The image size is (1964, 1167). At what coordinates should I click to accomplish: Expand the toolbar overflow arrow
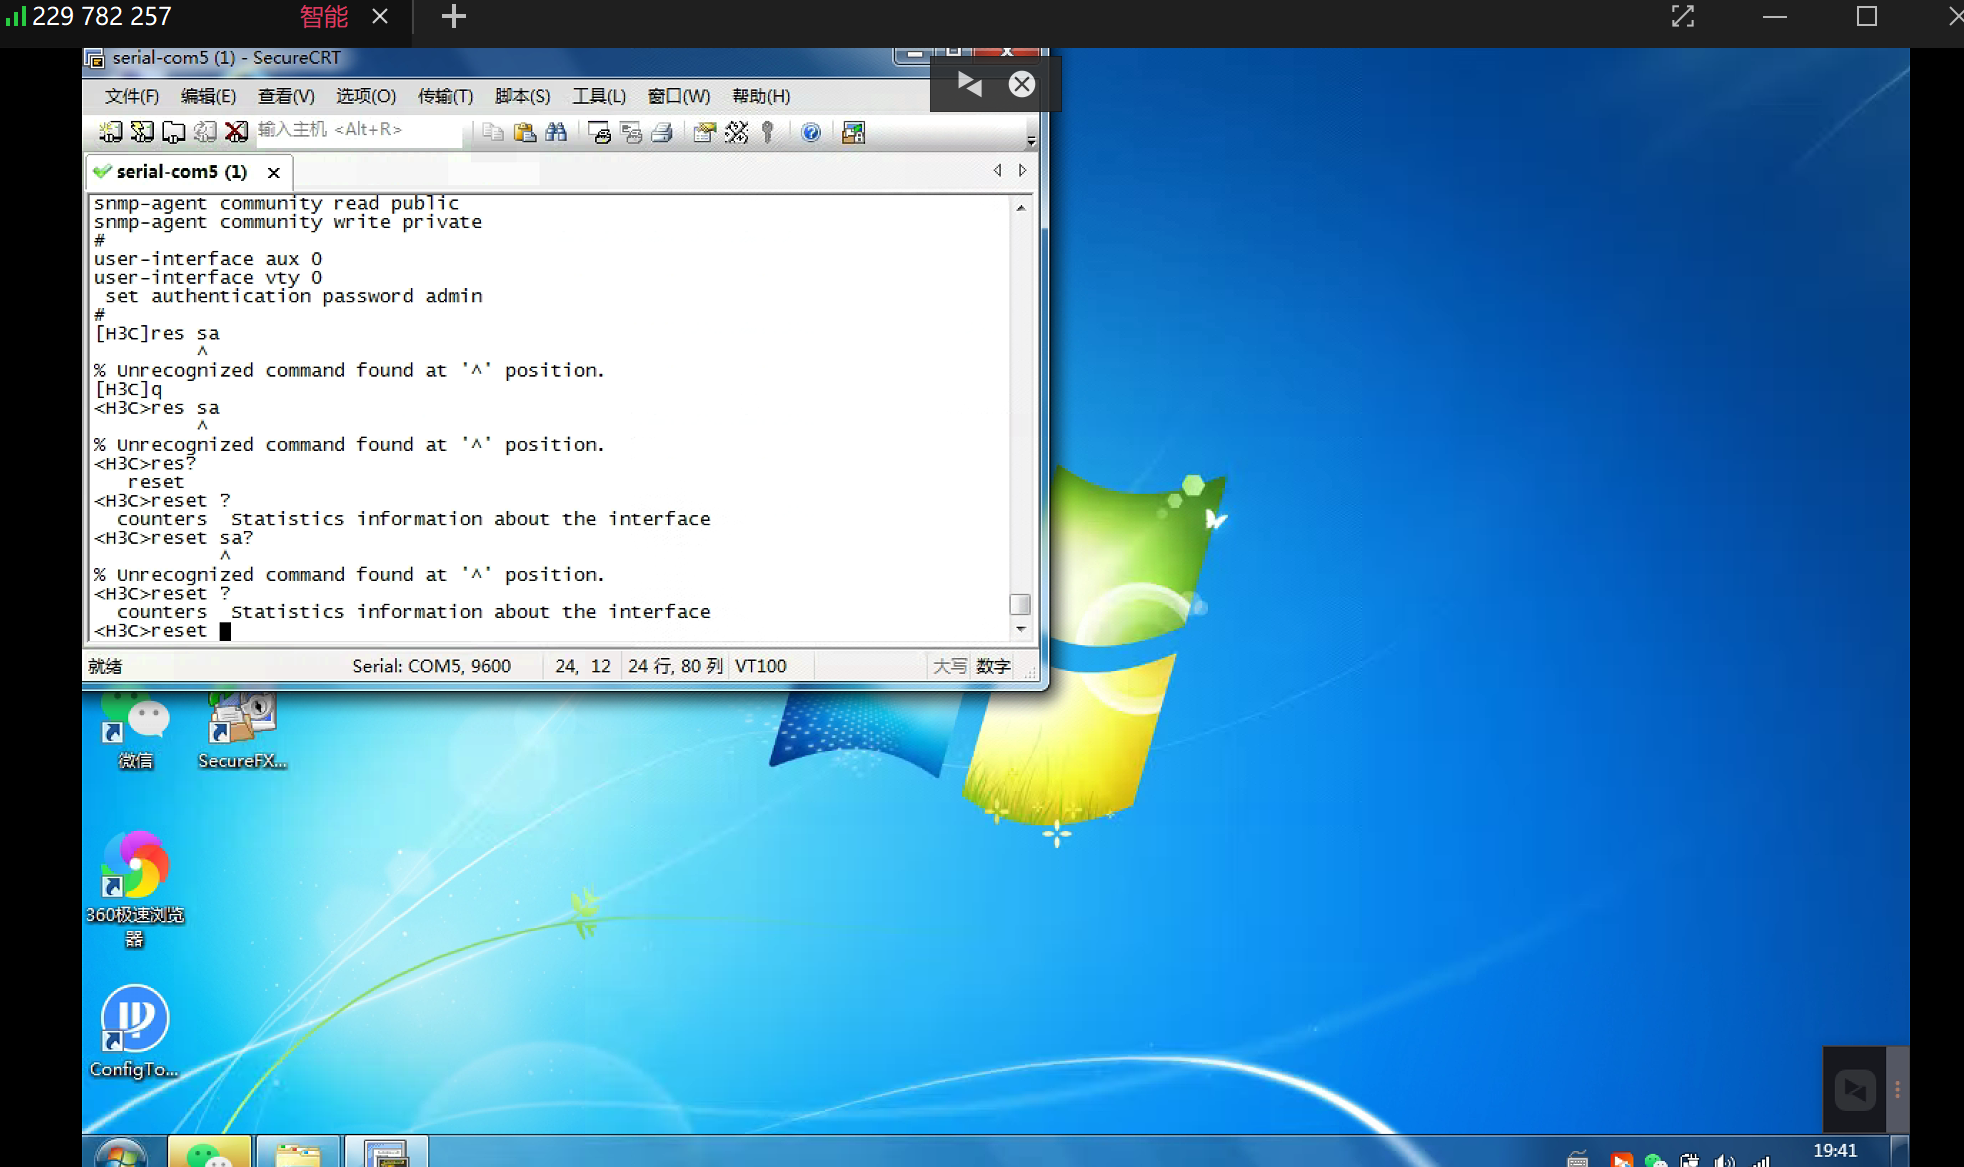1030,141
